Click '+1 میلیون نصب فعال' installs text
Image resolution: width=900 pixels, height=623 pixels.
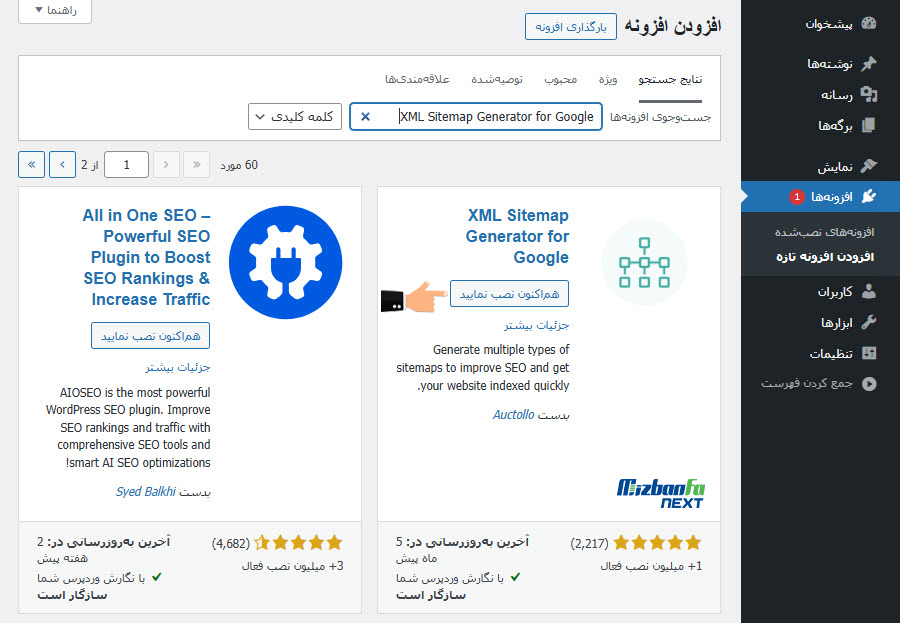click(x=651, y=566)
